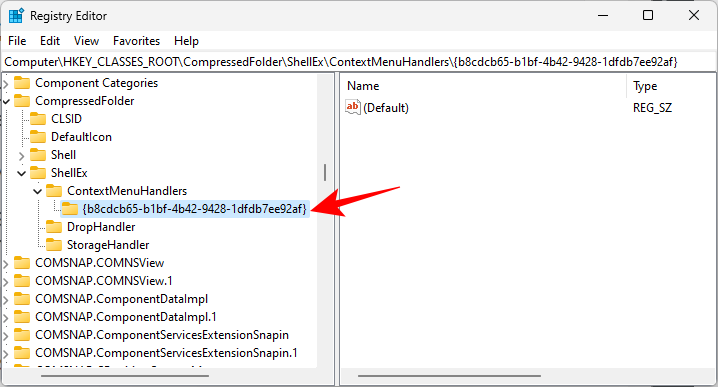The height and width of the screenshot is (387, 718).
Task: Collapse the CompressedFolder key
Action: [6, 101]
